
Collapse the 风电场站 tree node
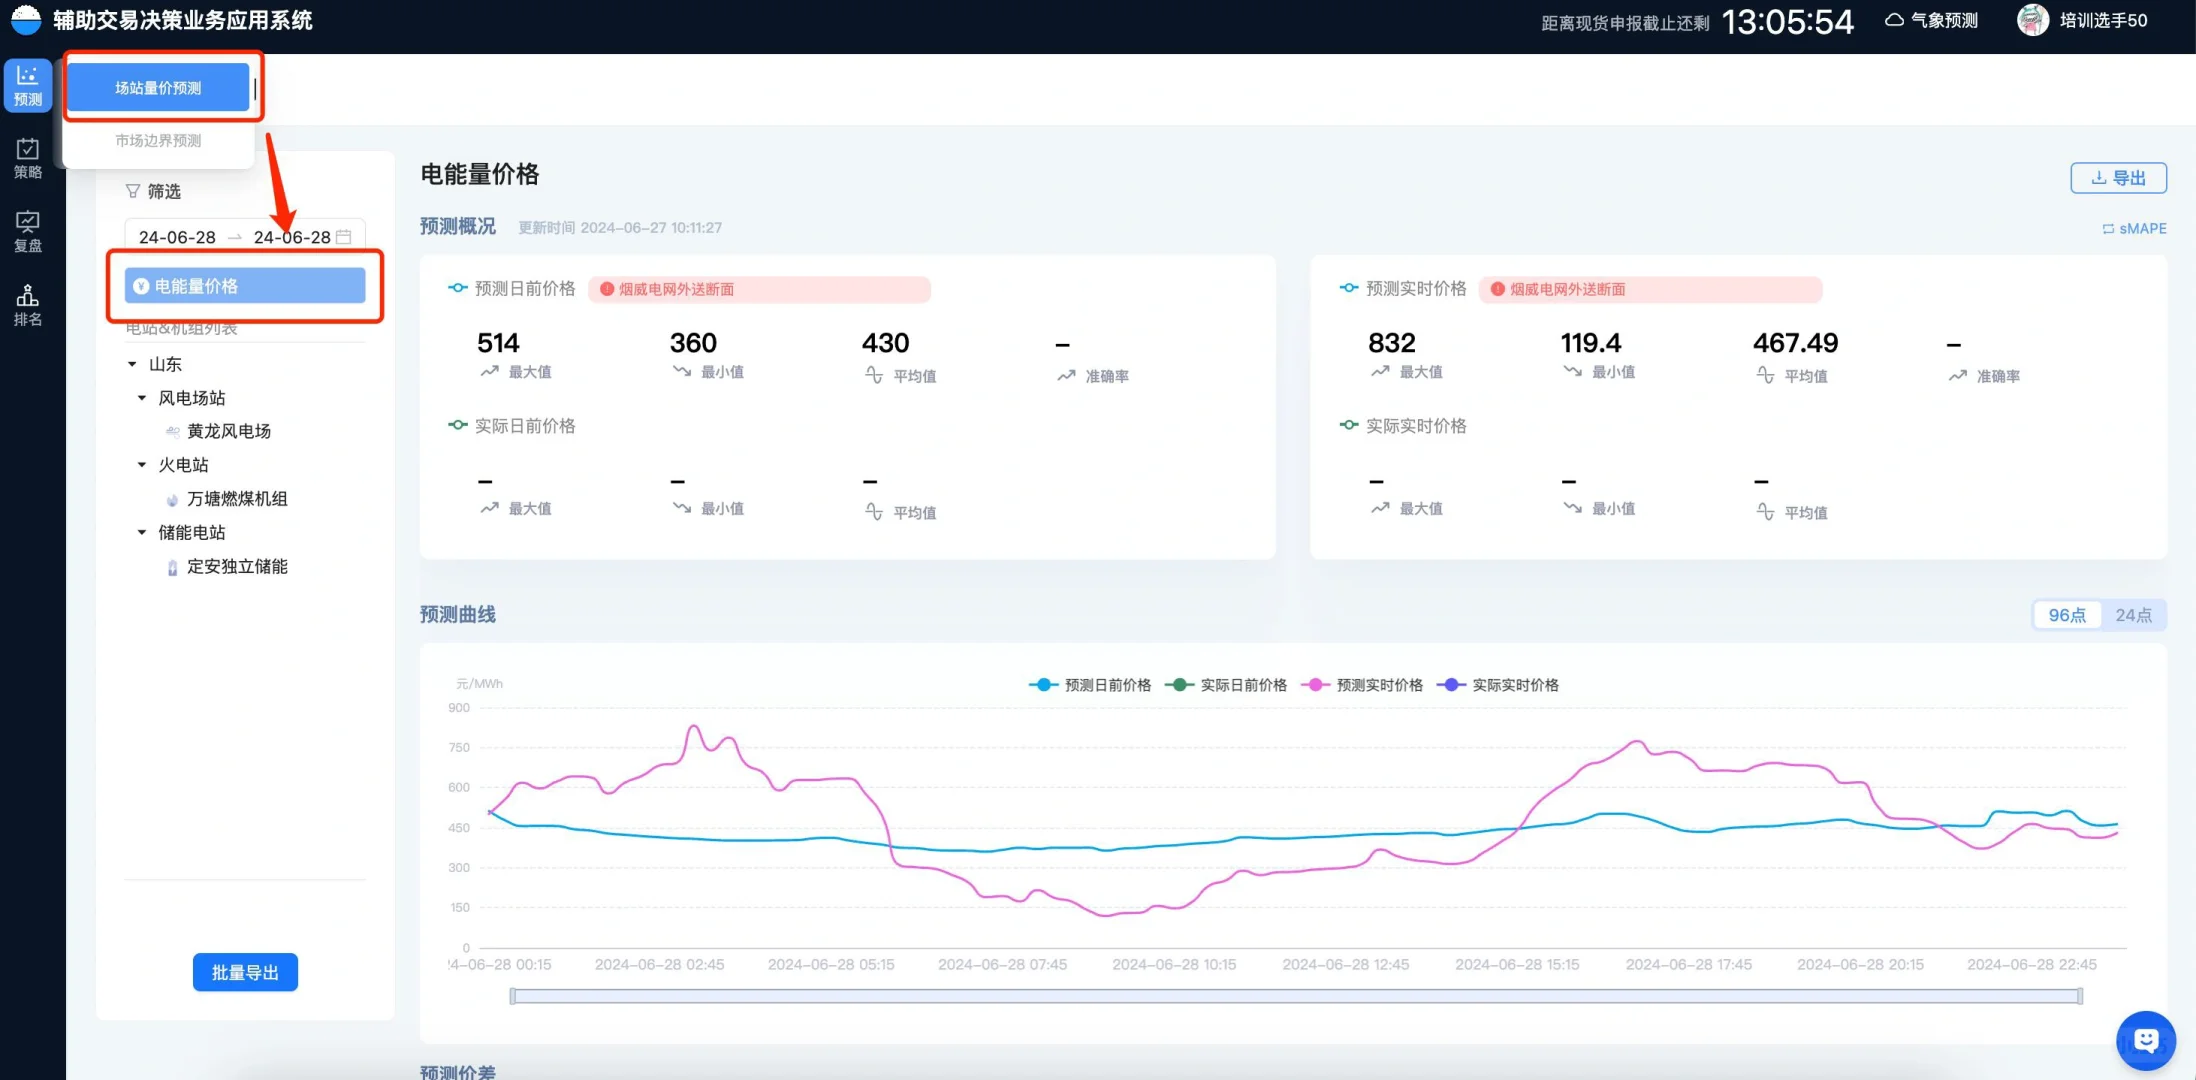[x=142, y=398]
